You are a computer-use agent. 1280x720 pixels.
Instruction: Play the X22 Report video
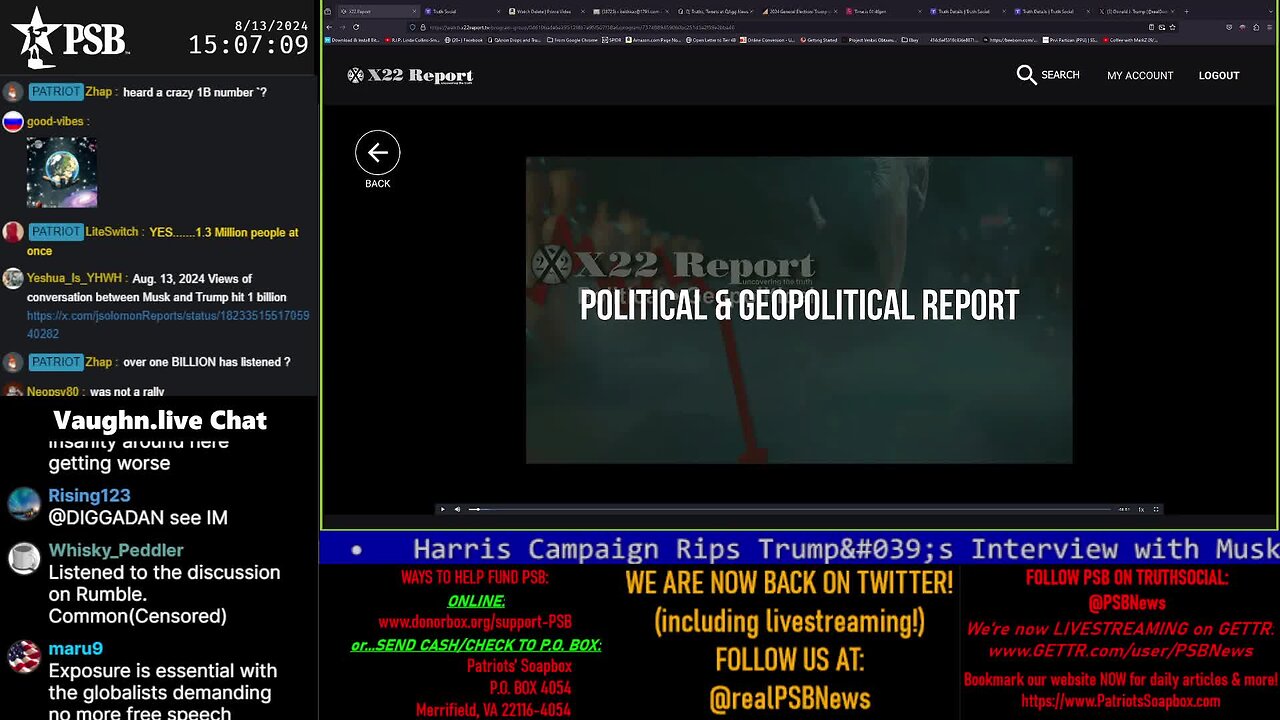442,509
